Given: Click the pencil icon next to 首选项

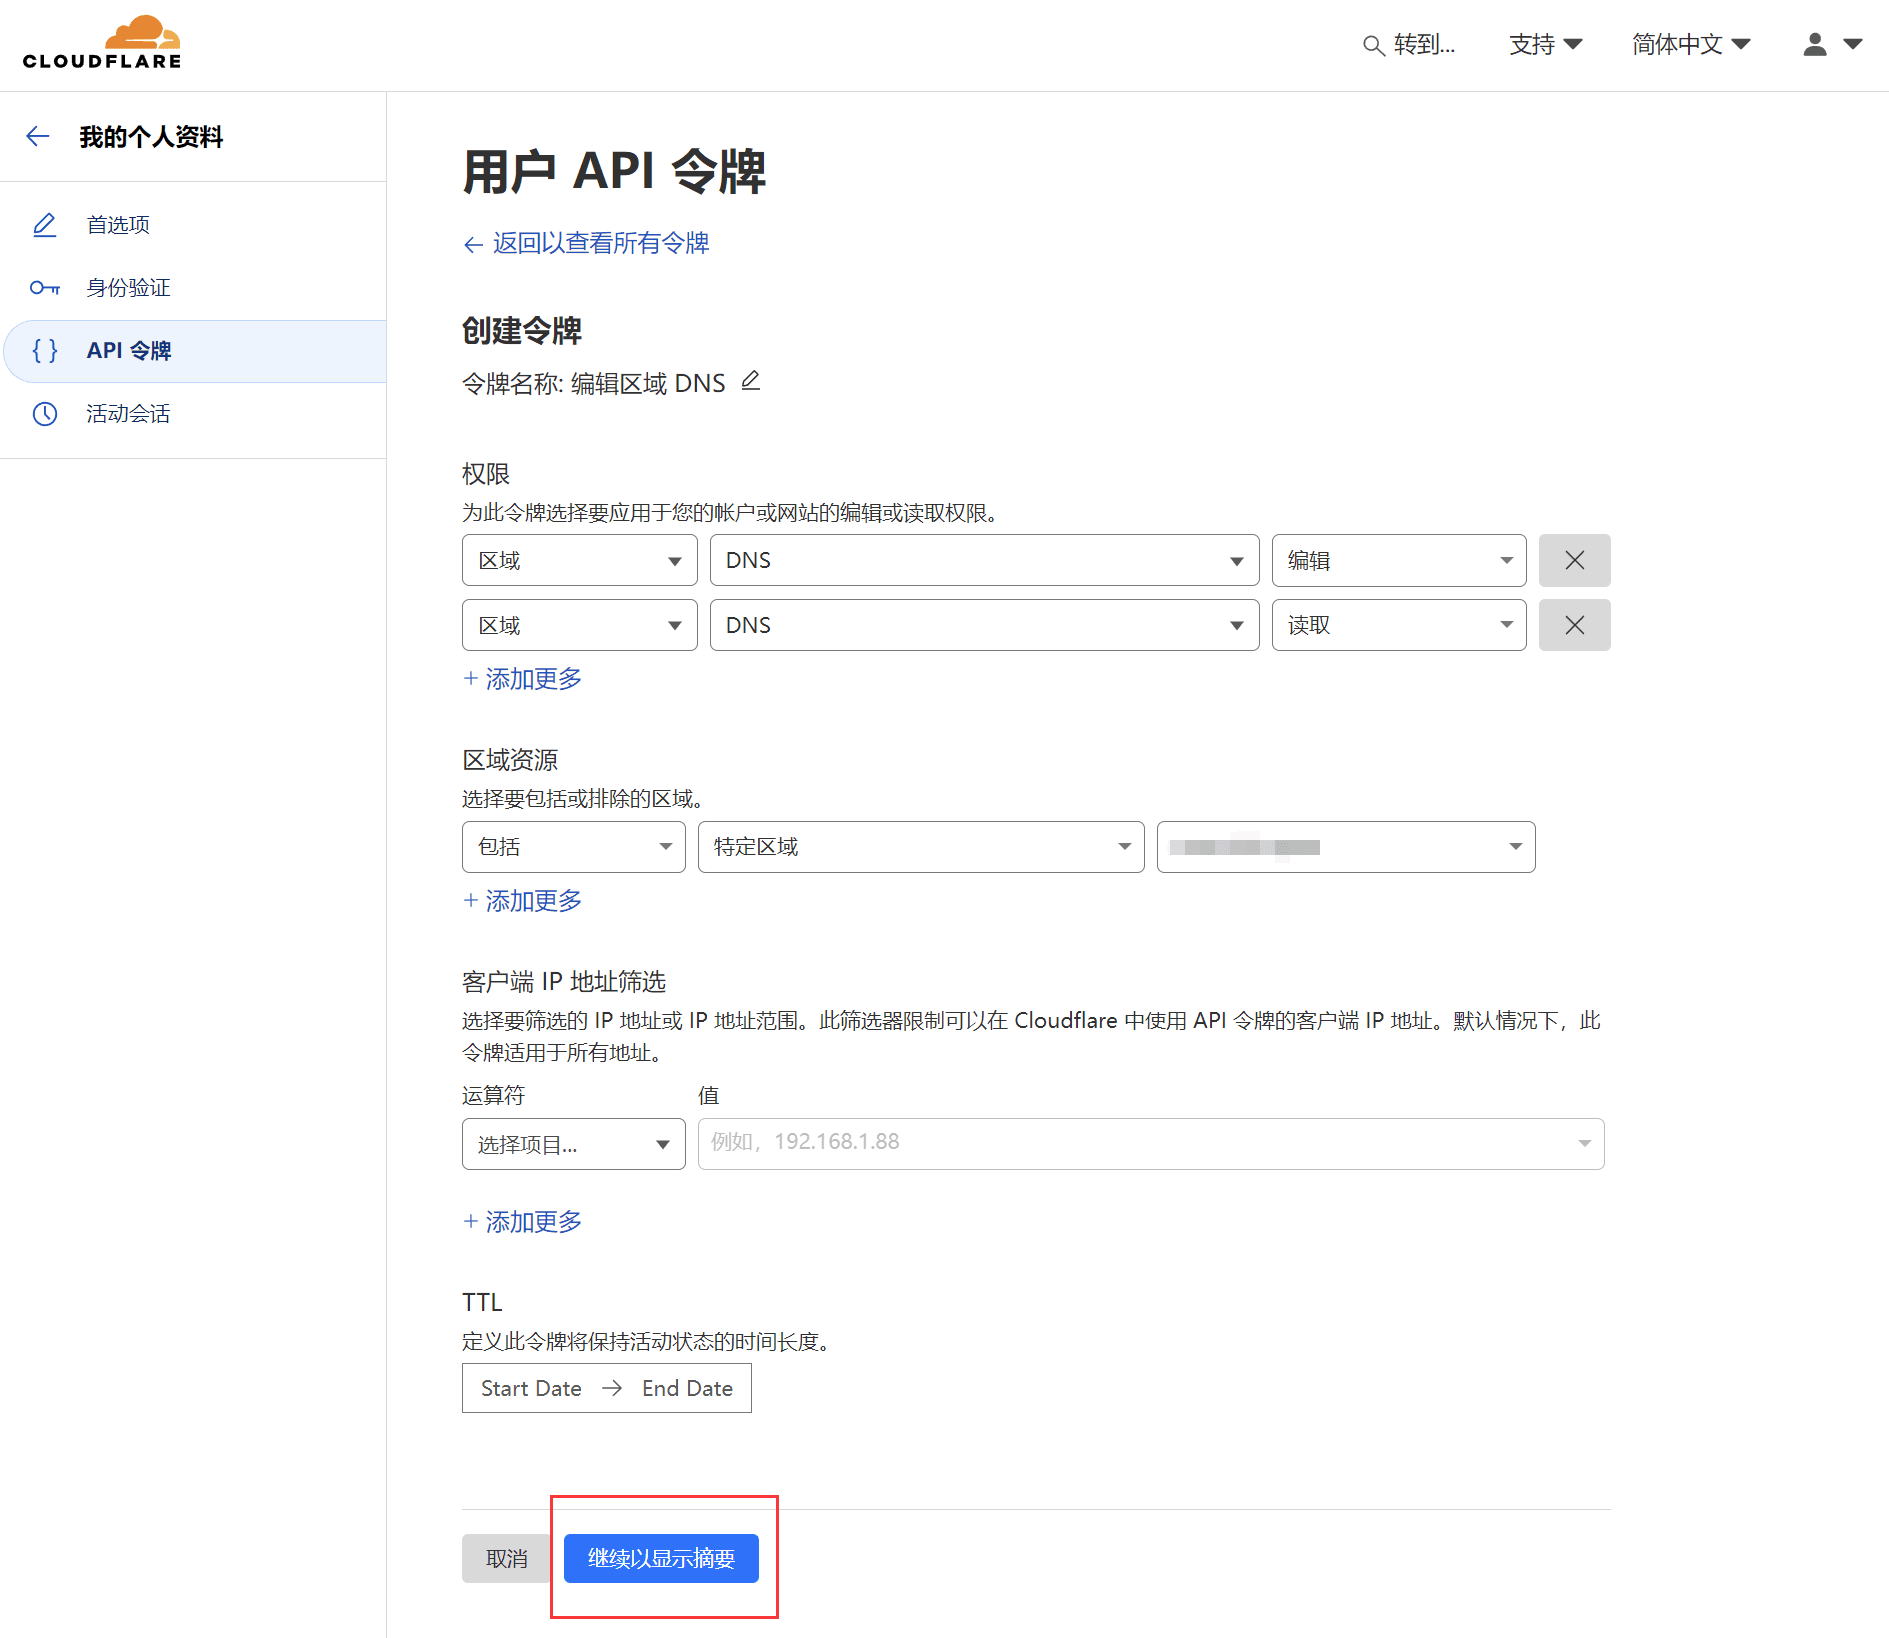Looking at the screenshot, I should click(45, 225).
